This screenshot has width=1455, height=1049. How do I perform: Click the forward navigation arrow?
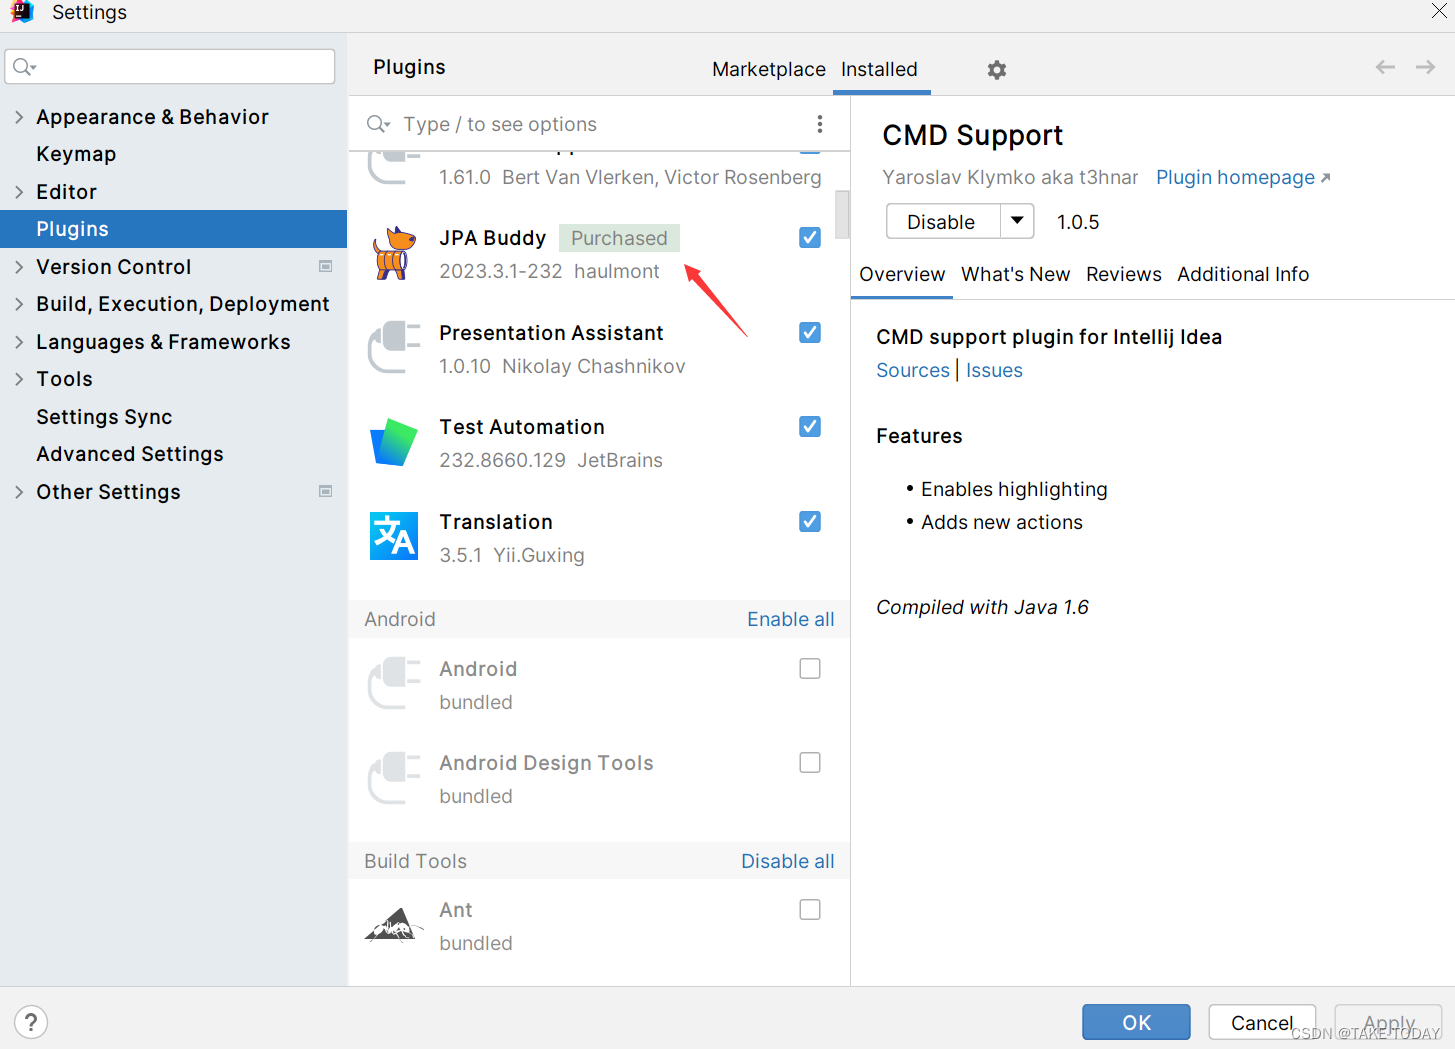(x=1426, y=67)
